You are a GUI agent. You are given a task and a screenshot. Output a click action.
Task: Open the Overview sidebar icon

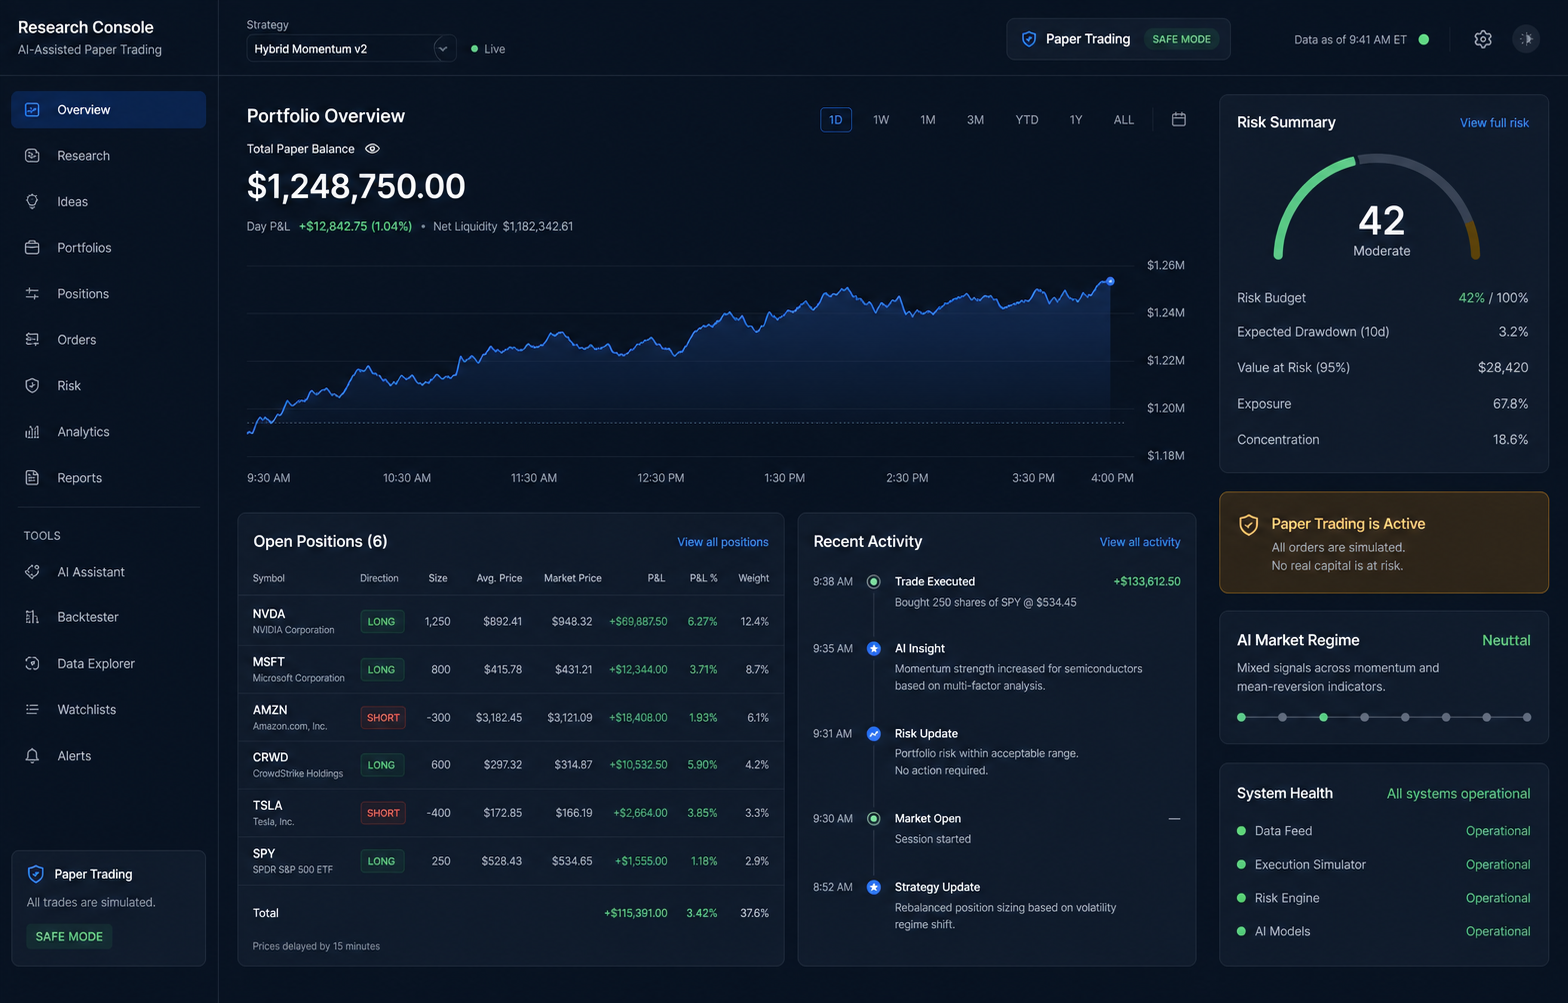tap(32, 110)
